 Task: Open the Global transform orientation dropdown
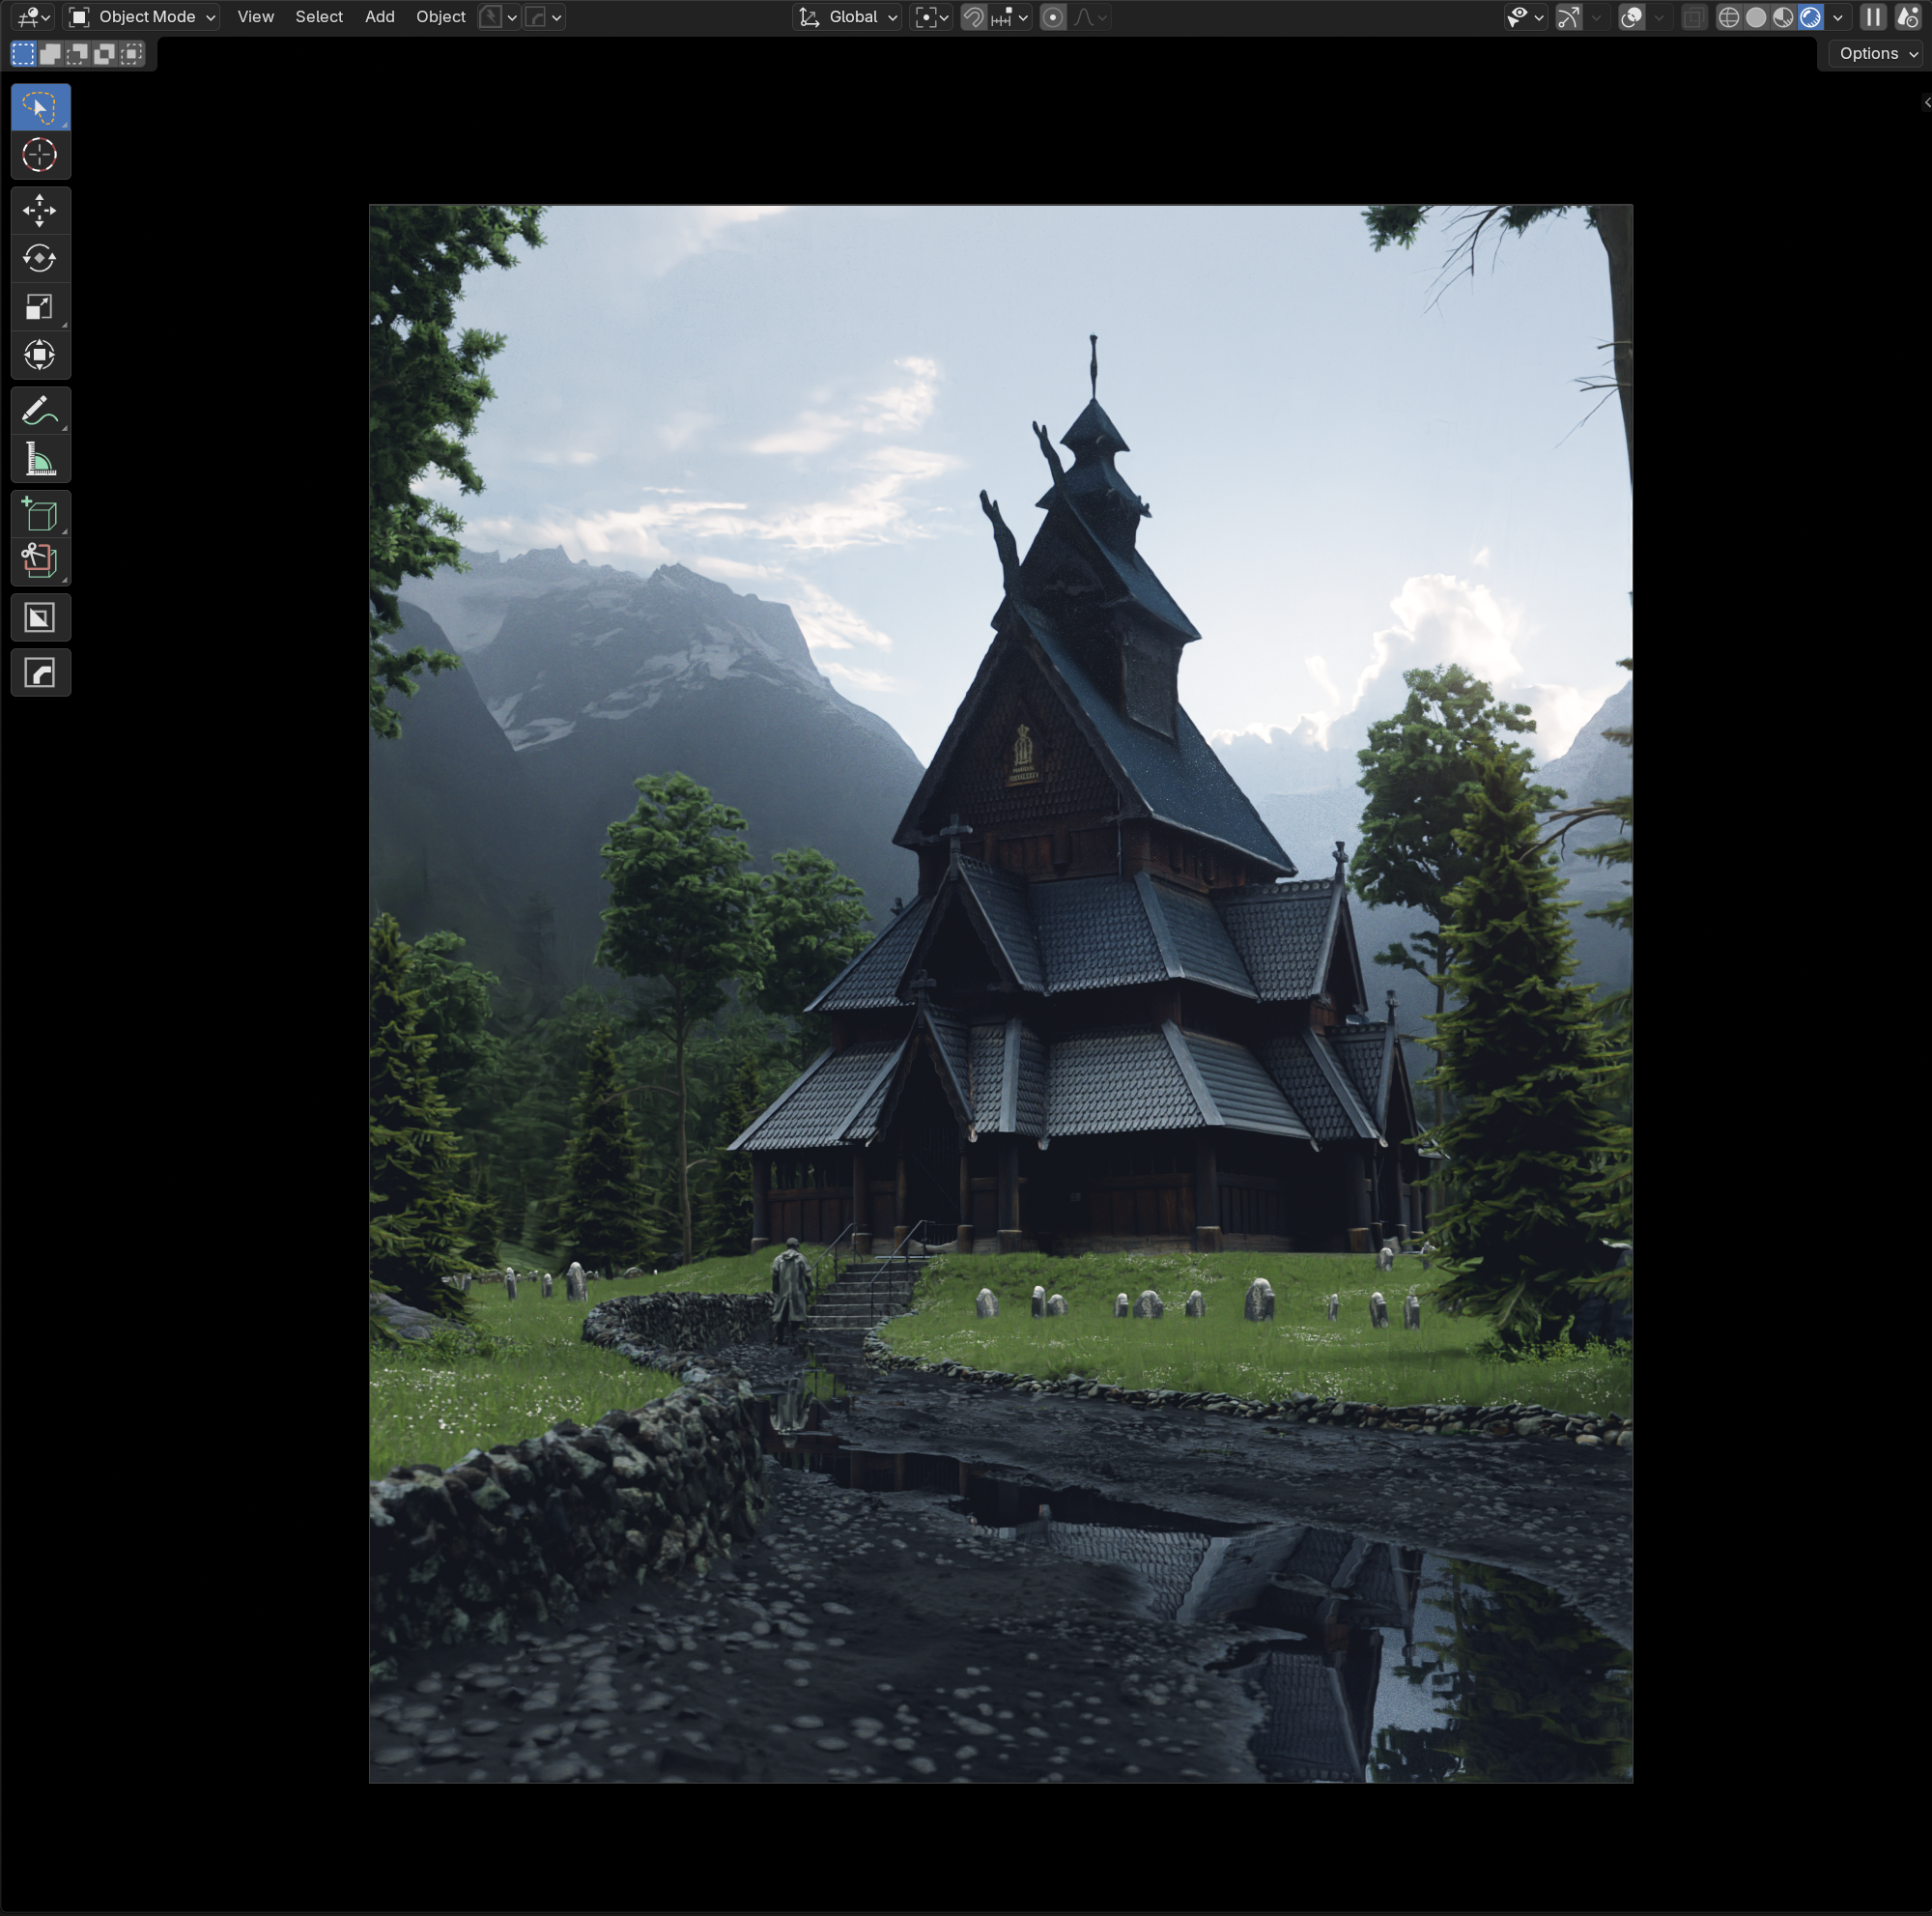848,17
